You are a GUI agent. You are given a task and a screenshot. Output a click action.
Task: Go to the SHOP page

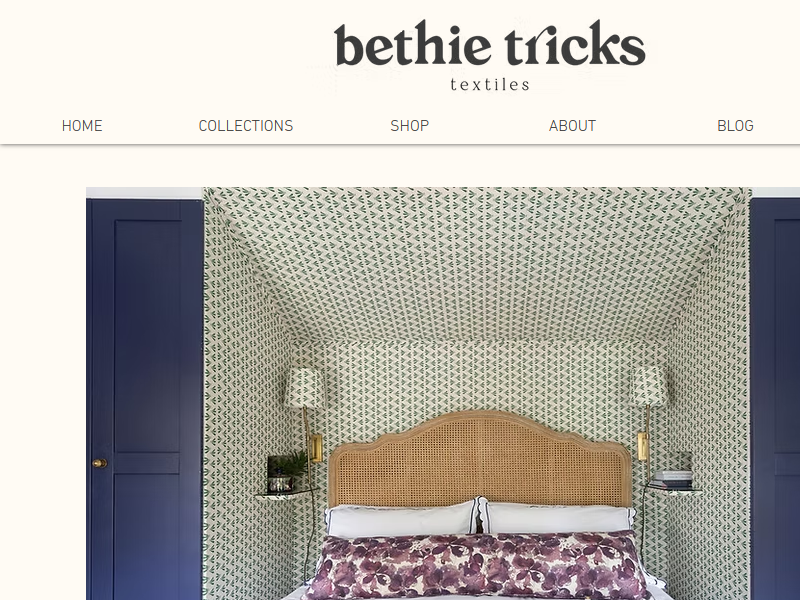[410, 126]
